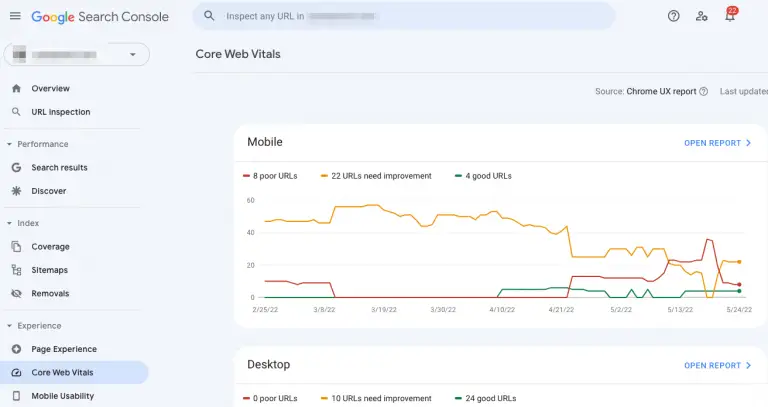The width and height of the screenshot is (768, 407).
Task: Open the user settings people icon
Action: pyautogui.click(x=701, y=16)
